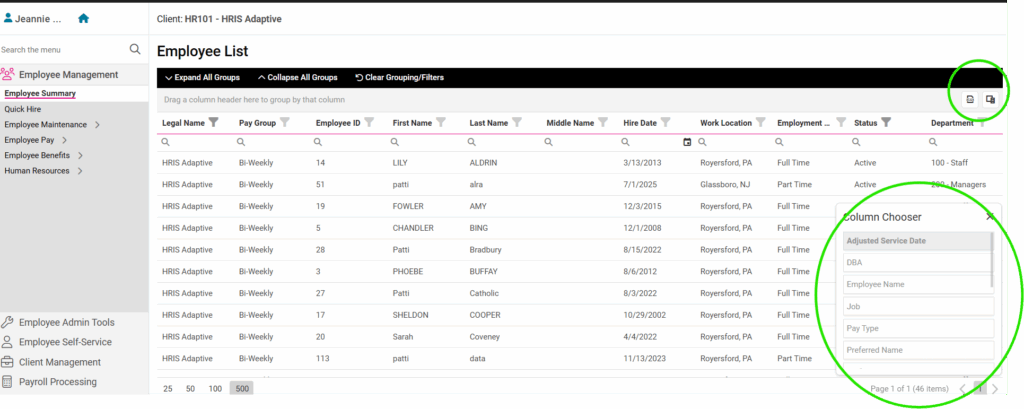Click the menu search magnifier icon
The height and width of the screenshot is (409, 1024).
click(x=135, y=49)
